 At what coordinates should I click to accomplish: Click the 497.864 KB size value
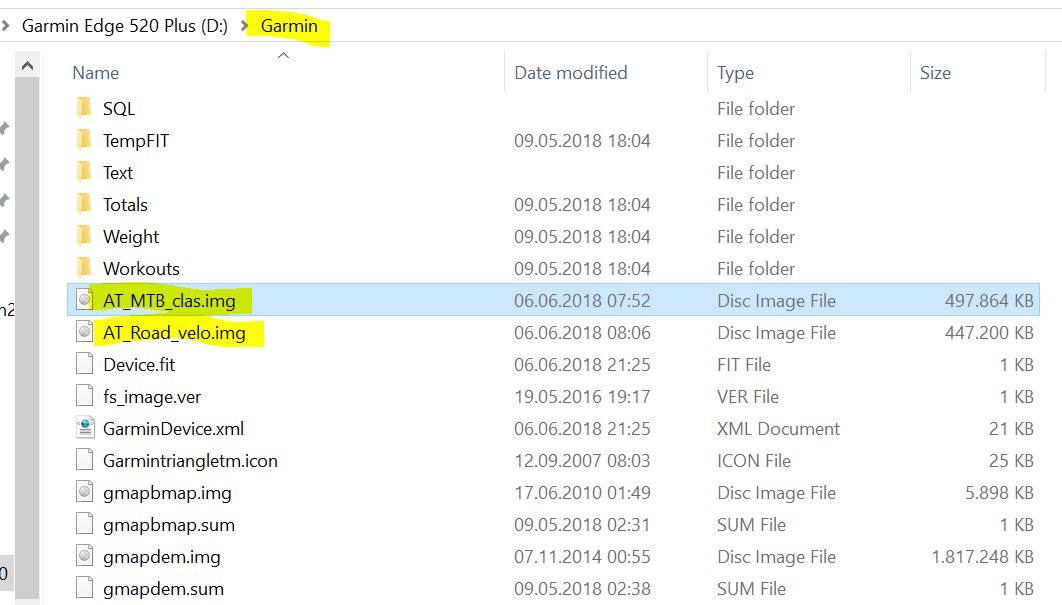coord(989,300)
